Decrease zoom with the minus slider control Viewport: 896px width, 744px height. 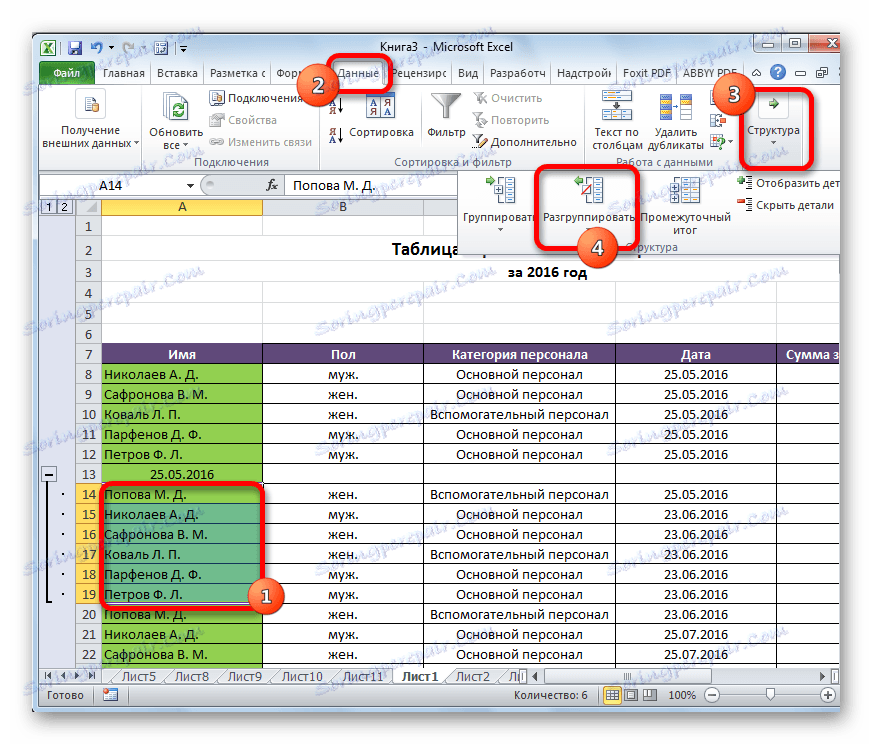tap(714, 694)
